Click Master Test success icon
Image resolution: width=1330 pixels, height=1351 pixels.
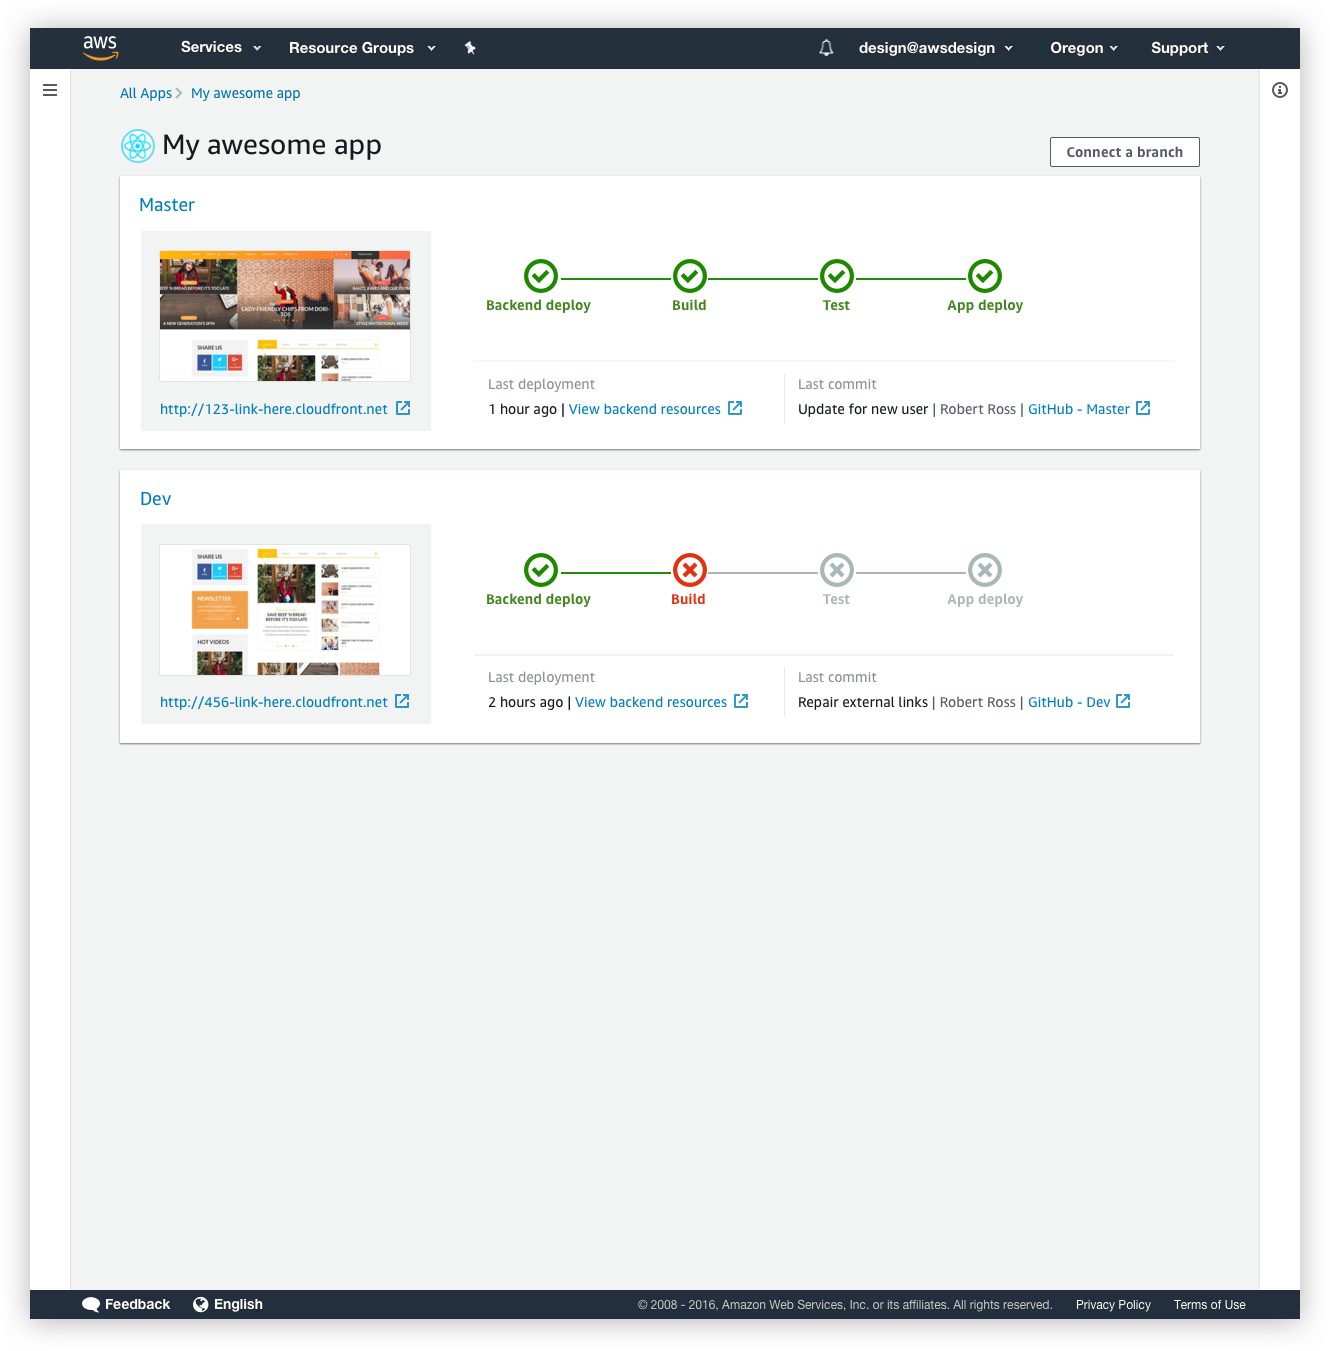837,276
